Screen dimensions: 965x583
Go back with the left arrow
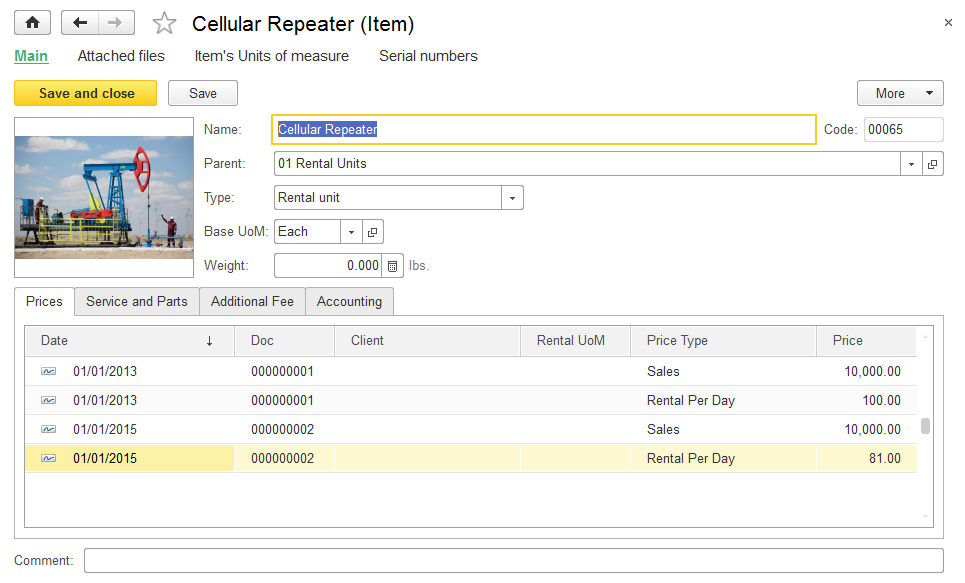tap(80, 23)
